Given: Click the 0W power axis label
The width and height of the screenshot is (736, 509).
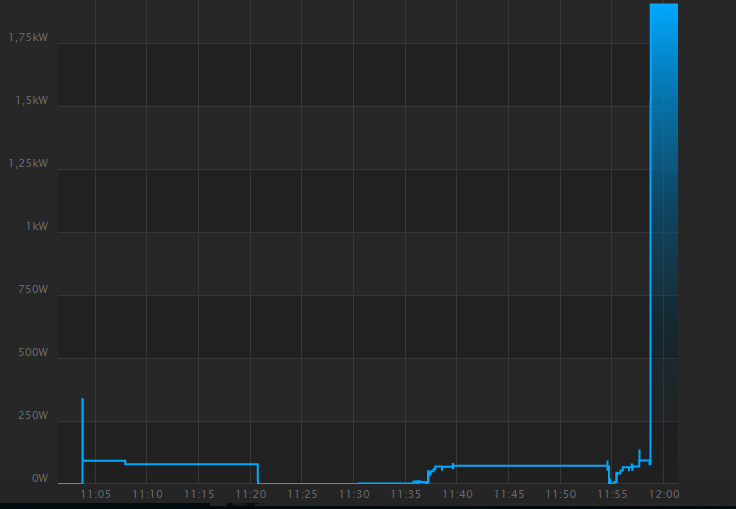Looking at the screenshot, I should point(39,479).
